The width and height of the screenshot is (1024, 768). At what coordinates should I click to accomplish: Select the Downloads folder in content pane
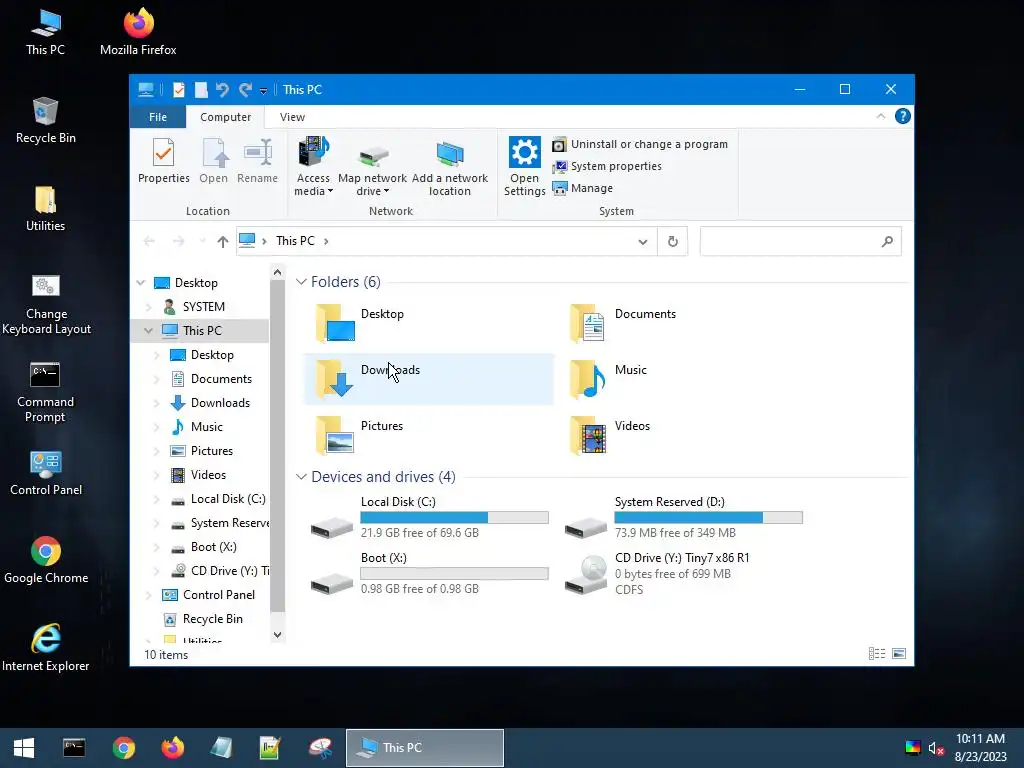pyautogui.click(x=428, y=379)
